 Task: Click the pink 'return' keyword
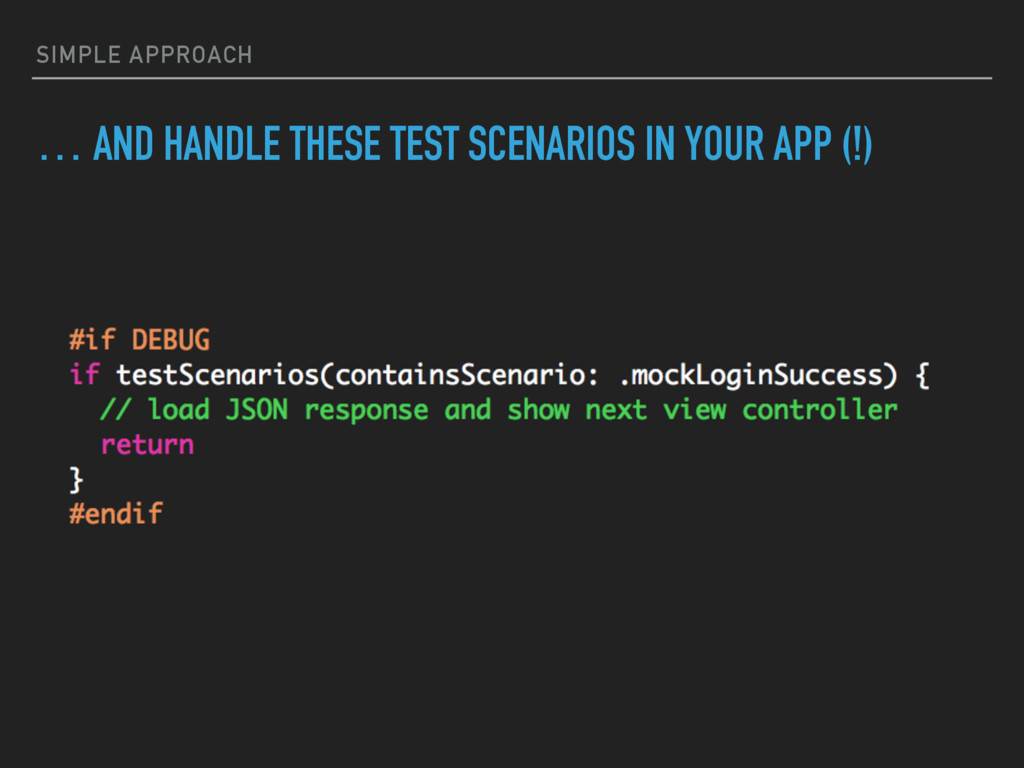(148, 445)
